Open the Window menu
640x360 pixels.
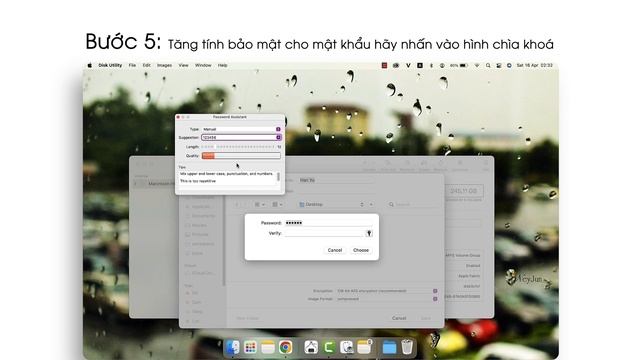pyautogui.click(x=203, y=65)
